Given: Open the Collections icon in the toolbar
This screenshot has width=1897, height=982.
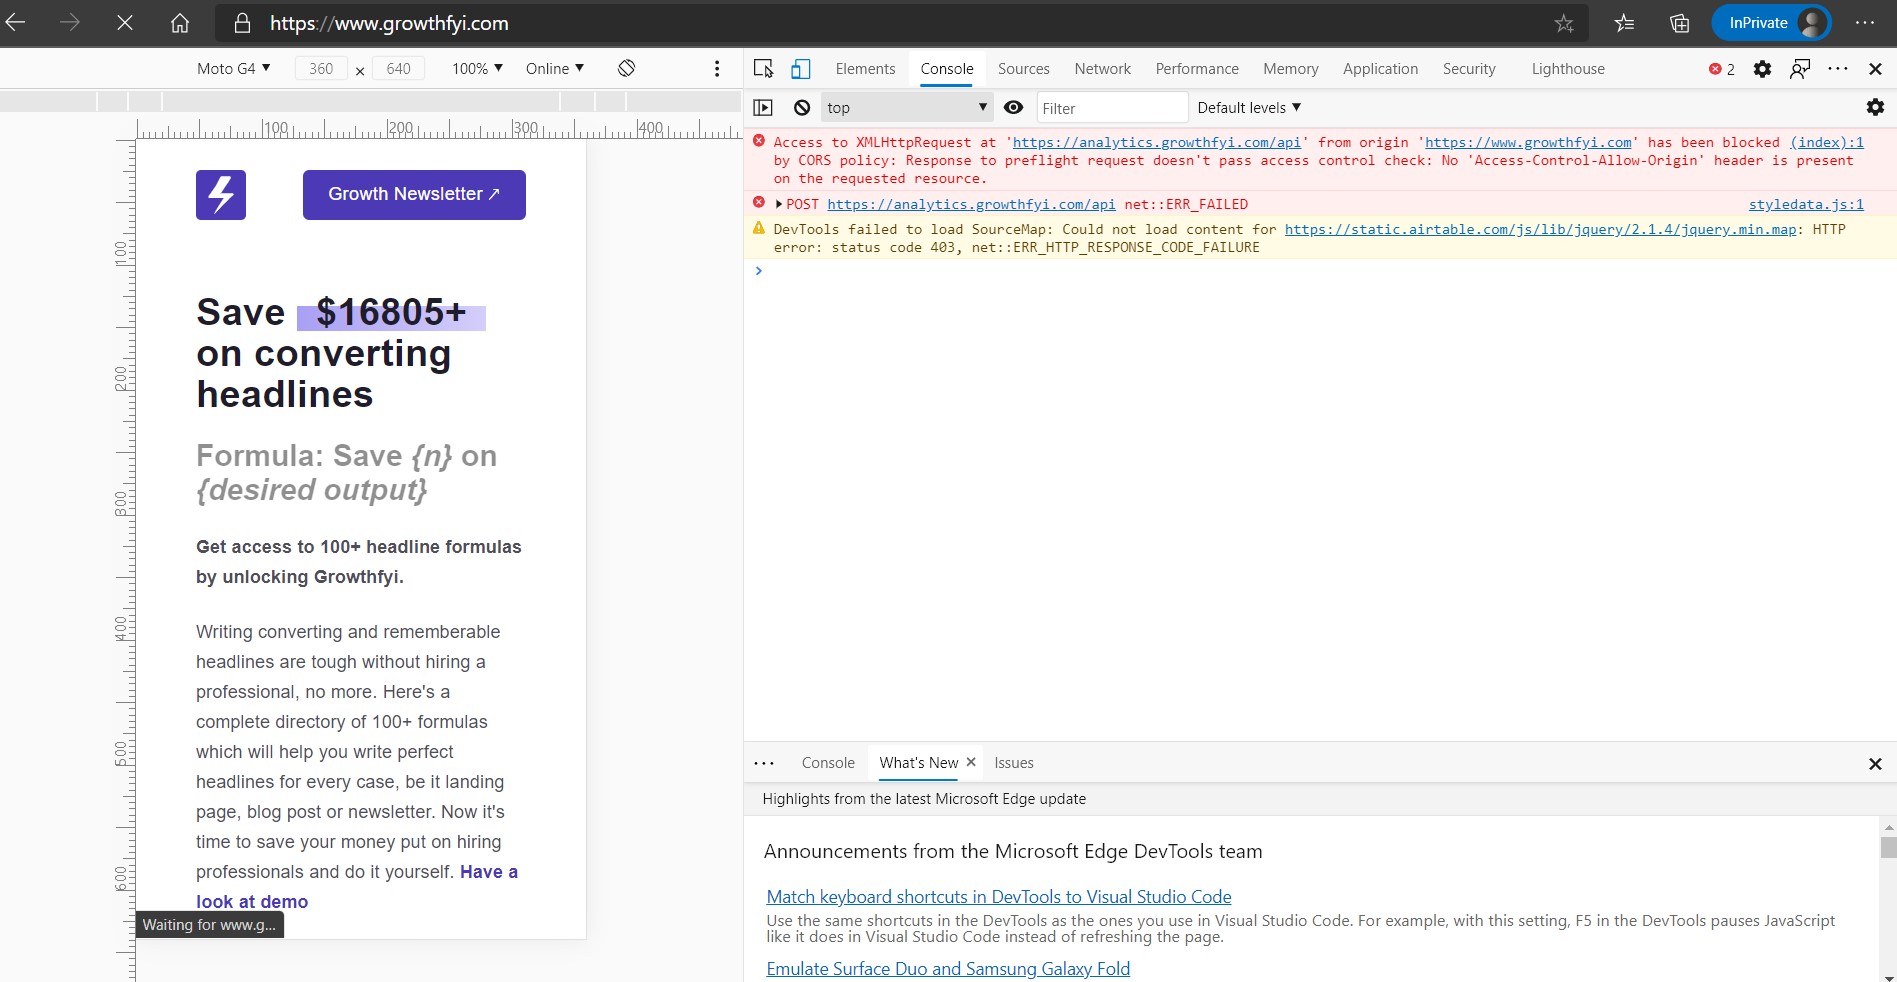Looking at the screenshot, I should [1680, 23].
